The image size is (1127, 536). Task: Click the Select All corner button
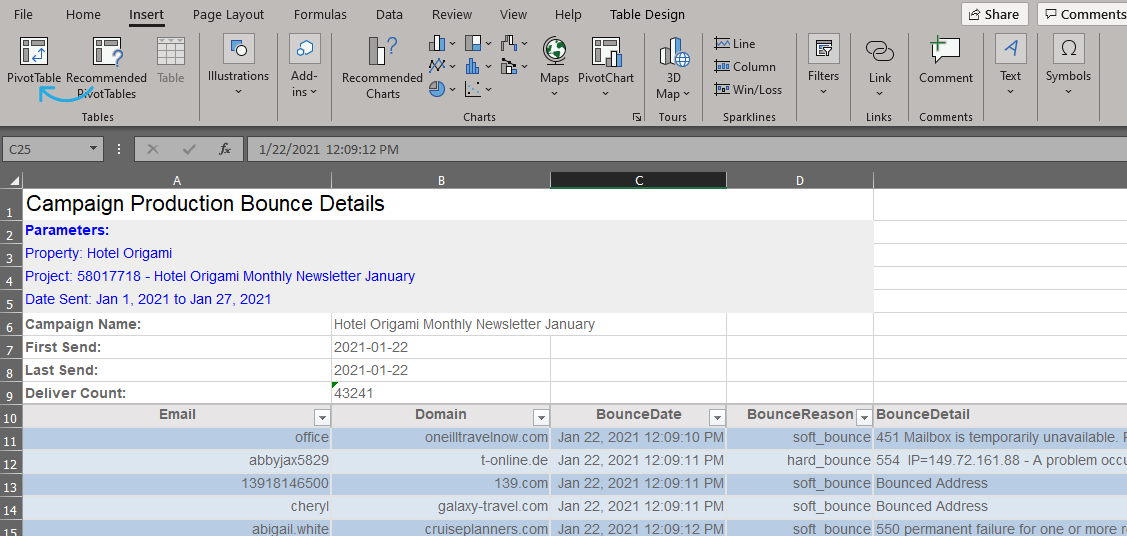coord(12,180)
